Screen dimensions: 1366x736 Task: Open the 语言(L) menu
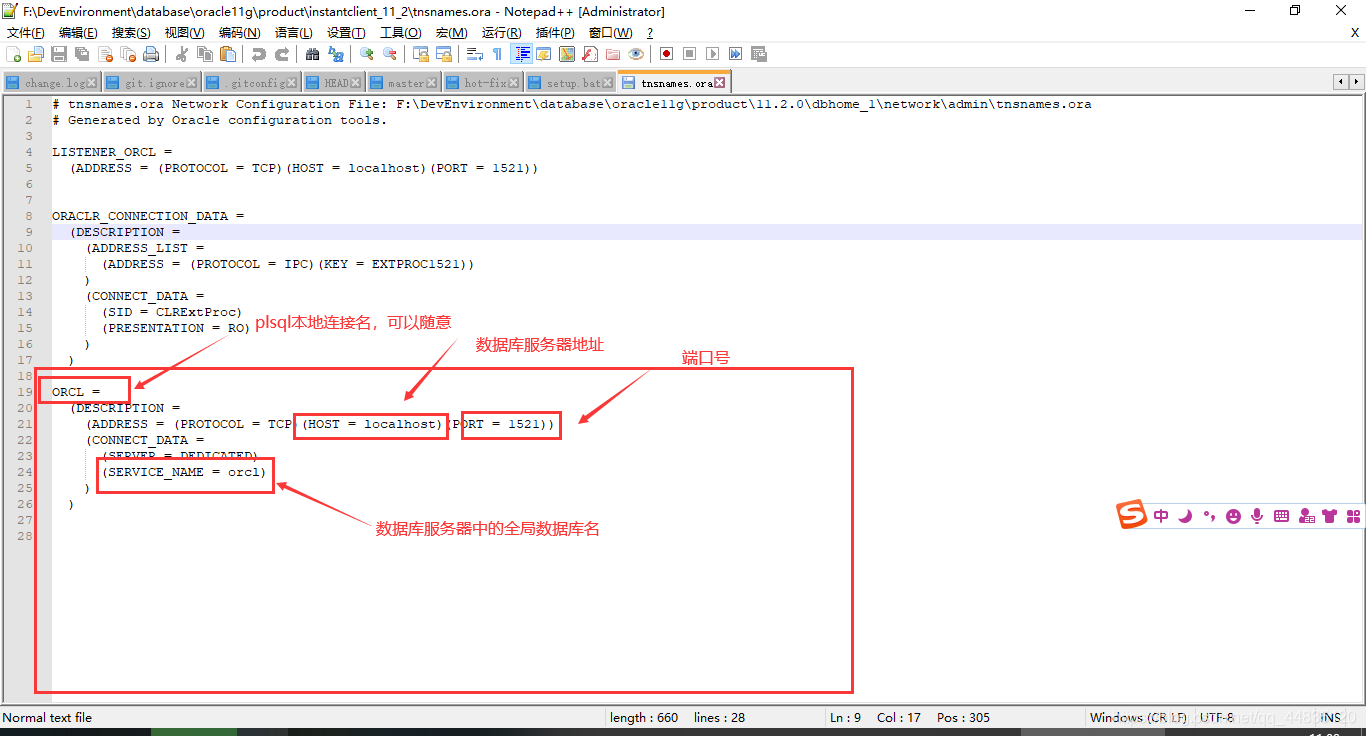click(x=293, y=33)
